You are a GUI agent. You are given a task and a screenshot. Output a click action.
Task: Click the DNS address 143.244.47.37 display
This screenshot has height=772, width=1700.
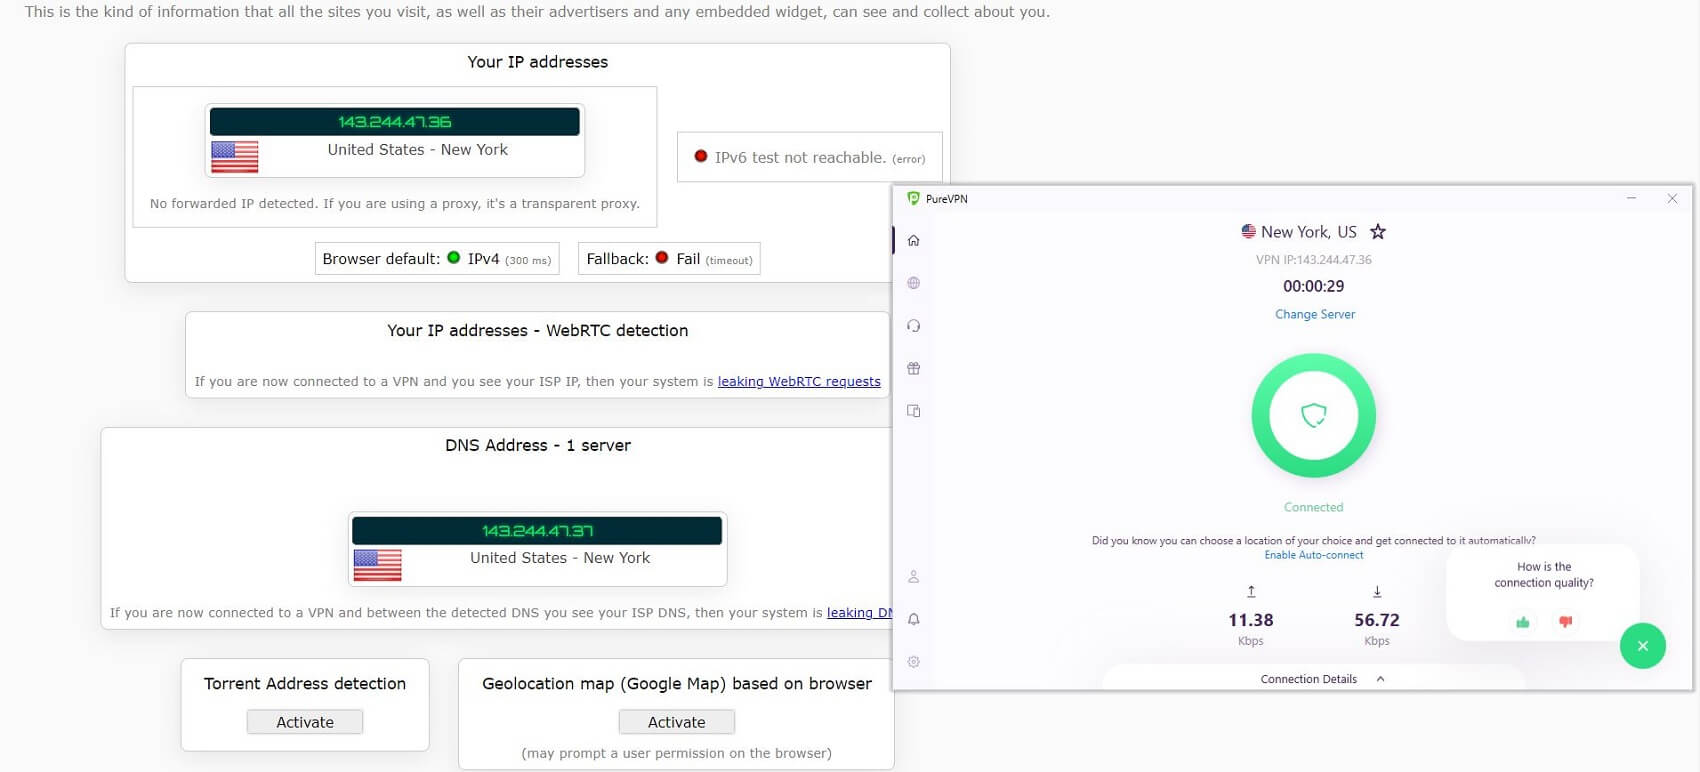(x=537, y=531)
